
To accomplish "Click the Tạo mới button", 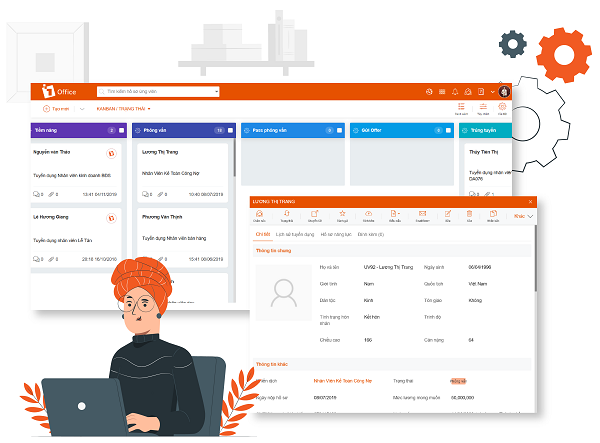I will (x=56, y=109).
